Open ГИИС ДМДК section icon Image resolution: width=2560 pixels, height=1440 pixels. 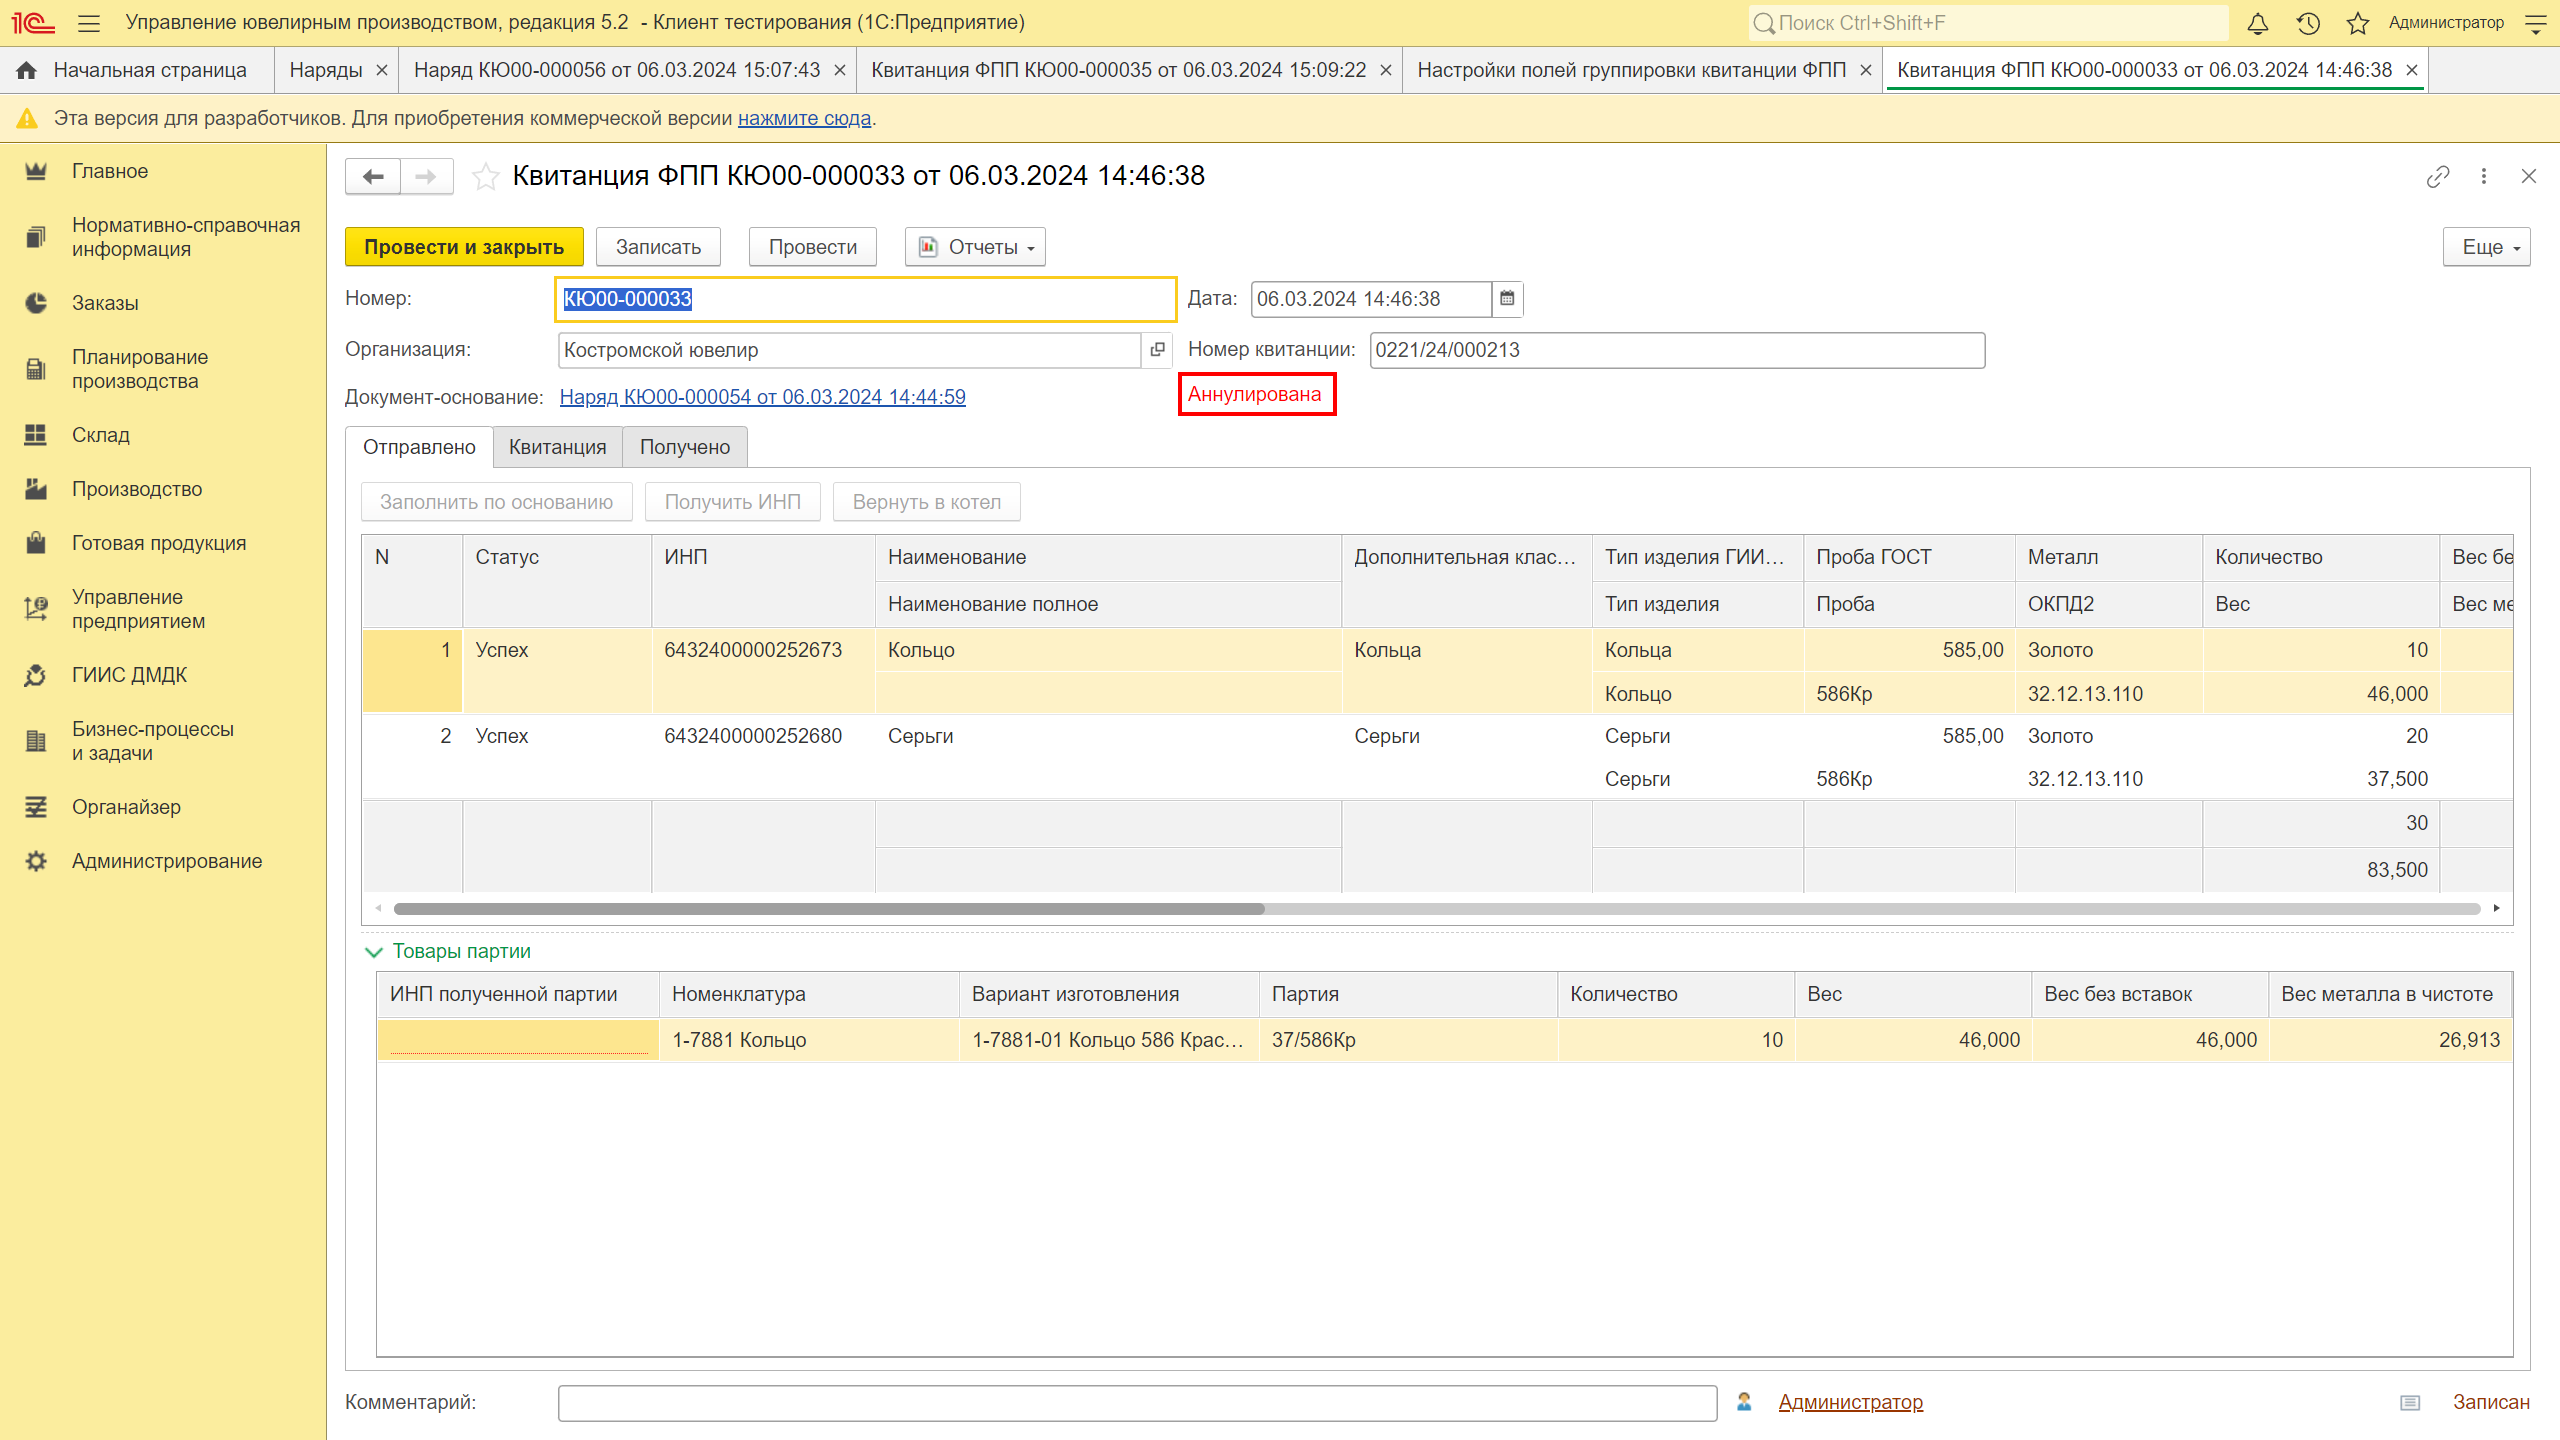pyautogui.click(x=36, y=675)
